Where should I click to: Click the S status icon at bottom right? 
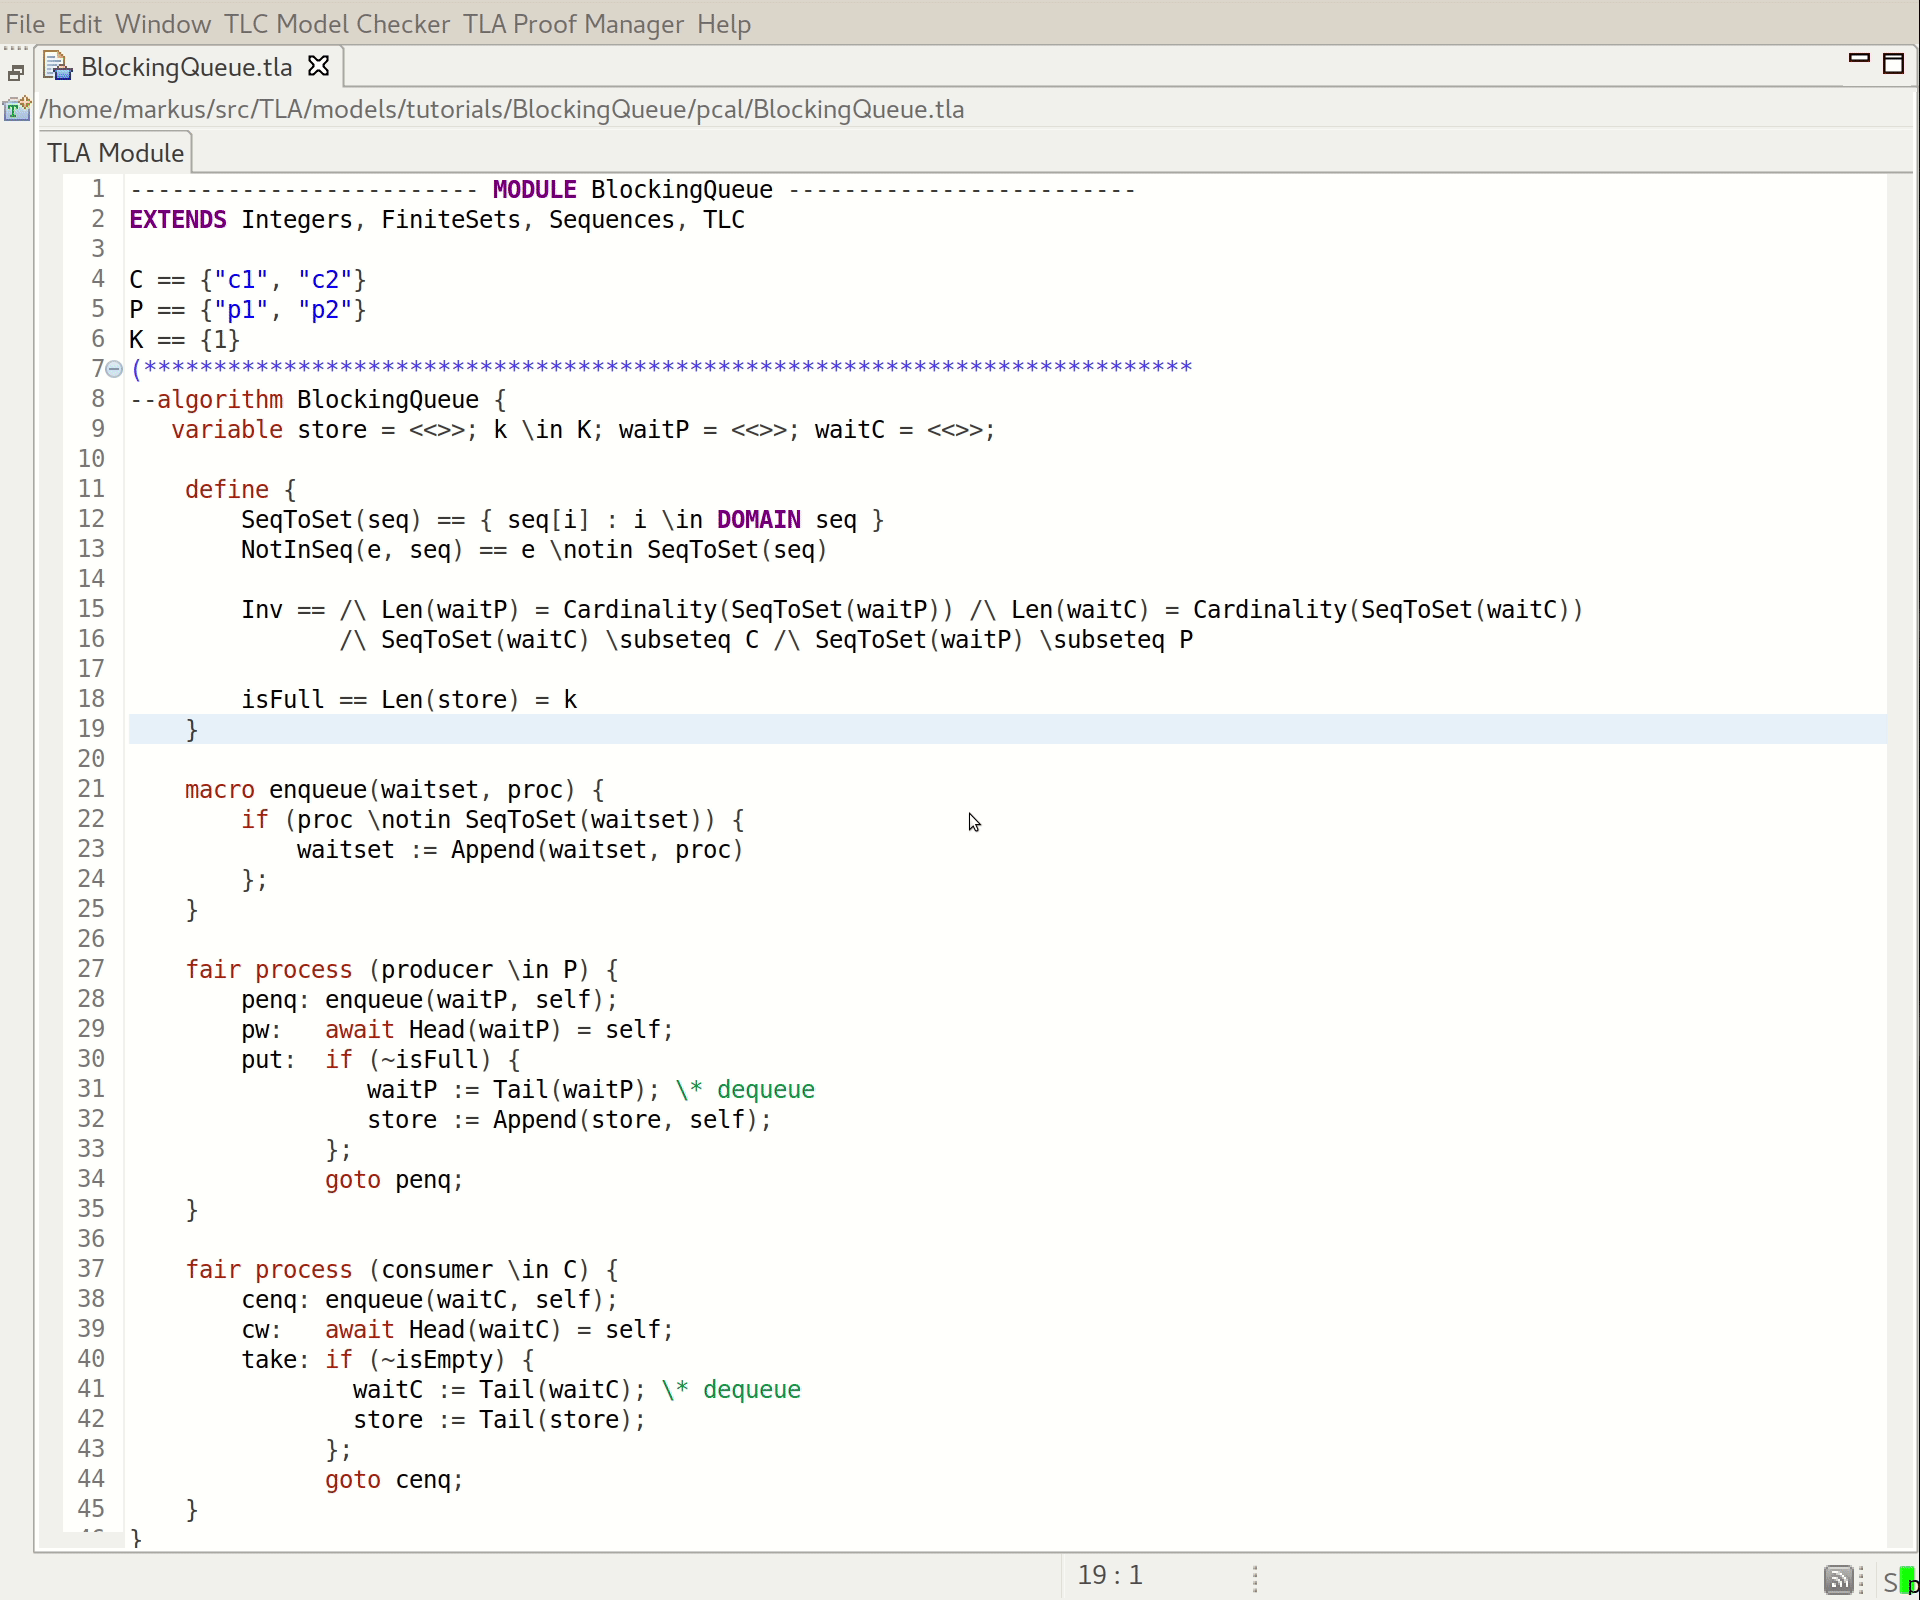point(1890,1581)
